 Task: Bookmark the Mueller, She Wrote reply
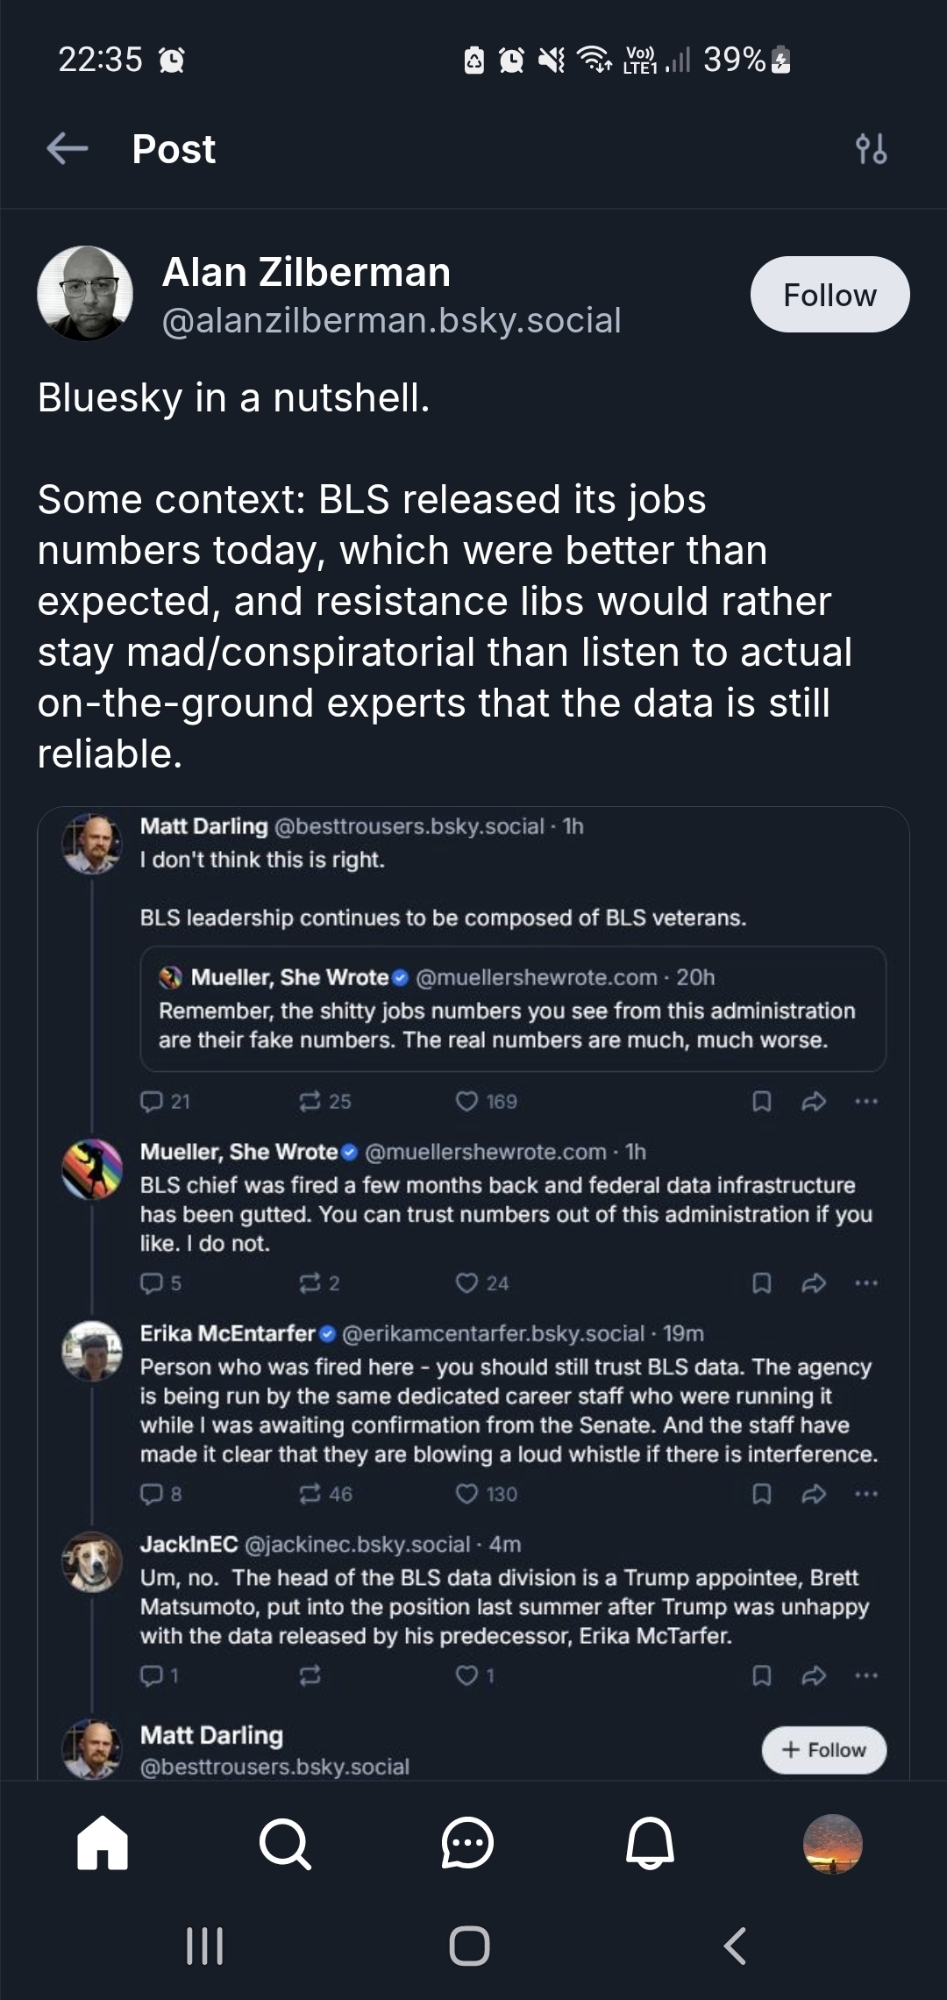pyautogui.click(x=761, y=1283)
